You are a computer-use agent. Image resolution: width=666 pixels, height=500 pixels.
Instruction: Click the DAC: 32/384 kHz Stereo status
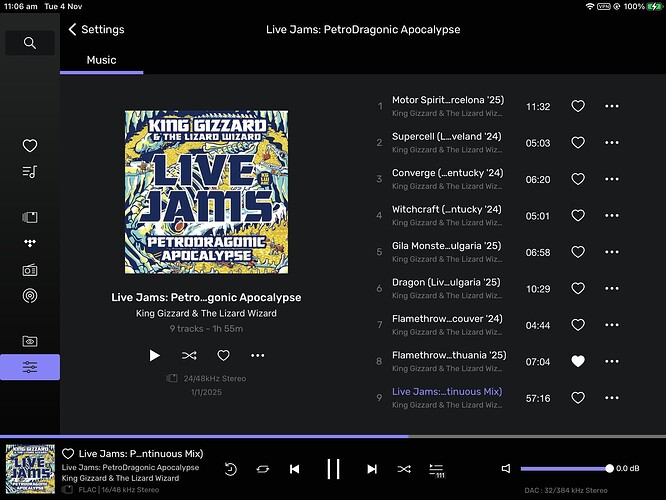tap(566, 490)
